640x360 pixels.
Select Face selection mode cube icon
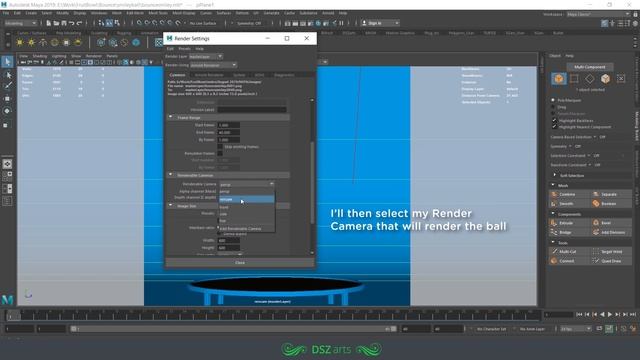605,79
